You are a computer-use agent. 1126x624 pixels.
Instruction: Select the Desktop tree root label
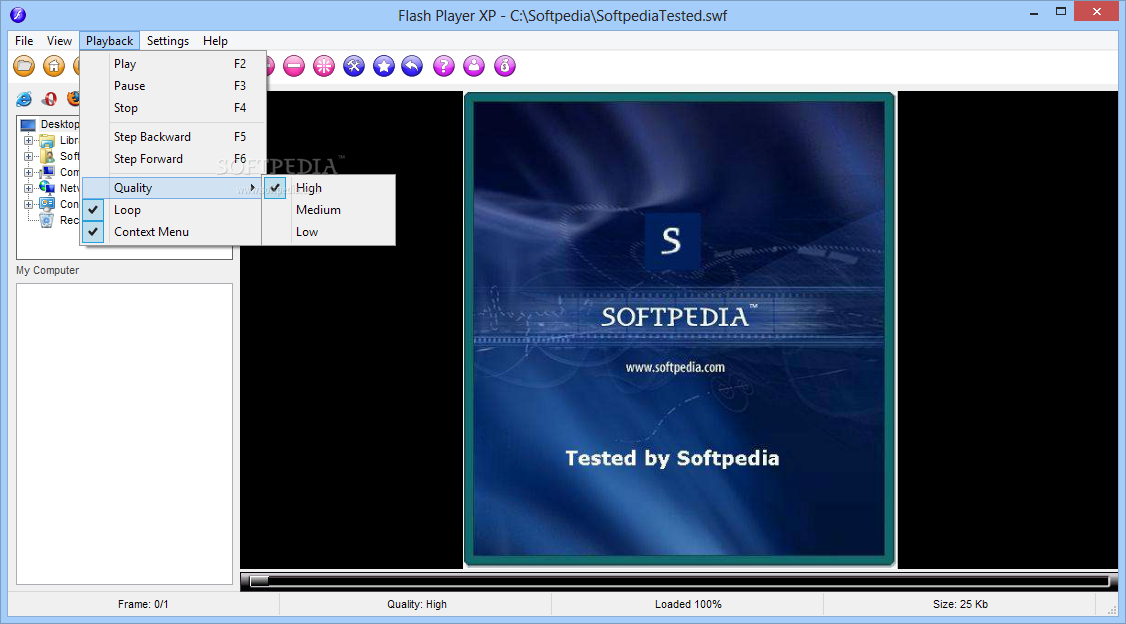coord(60,124)
